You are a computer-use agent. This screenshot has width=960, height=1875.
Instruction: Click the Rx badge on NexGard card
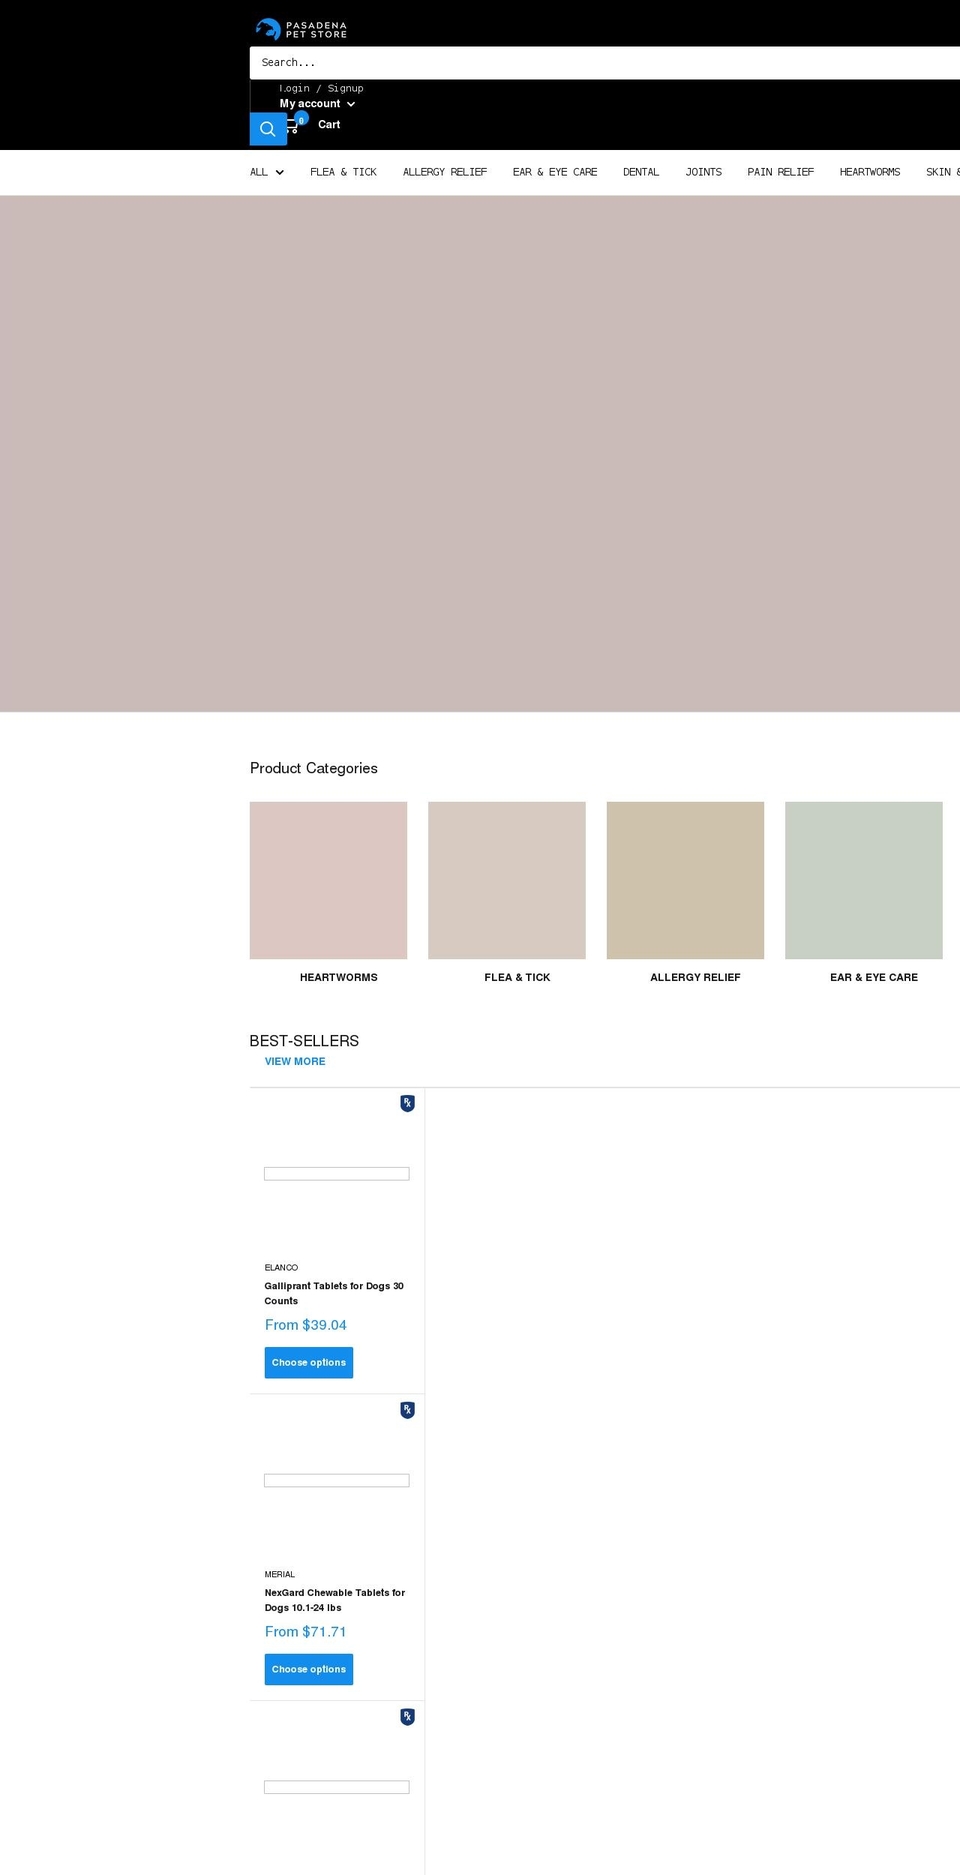[407, 1410]
